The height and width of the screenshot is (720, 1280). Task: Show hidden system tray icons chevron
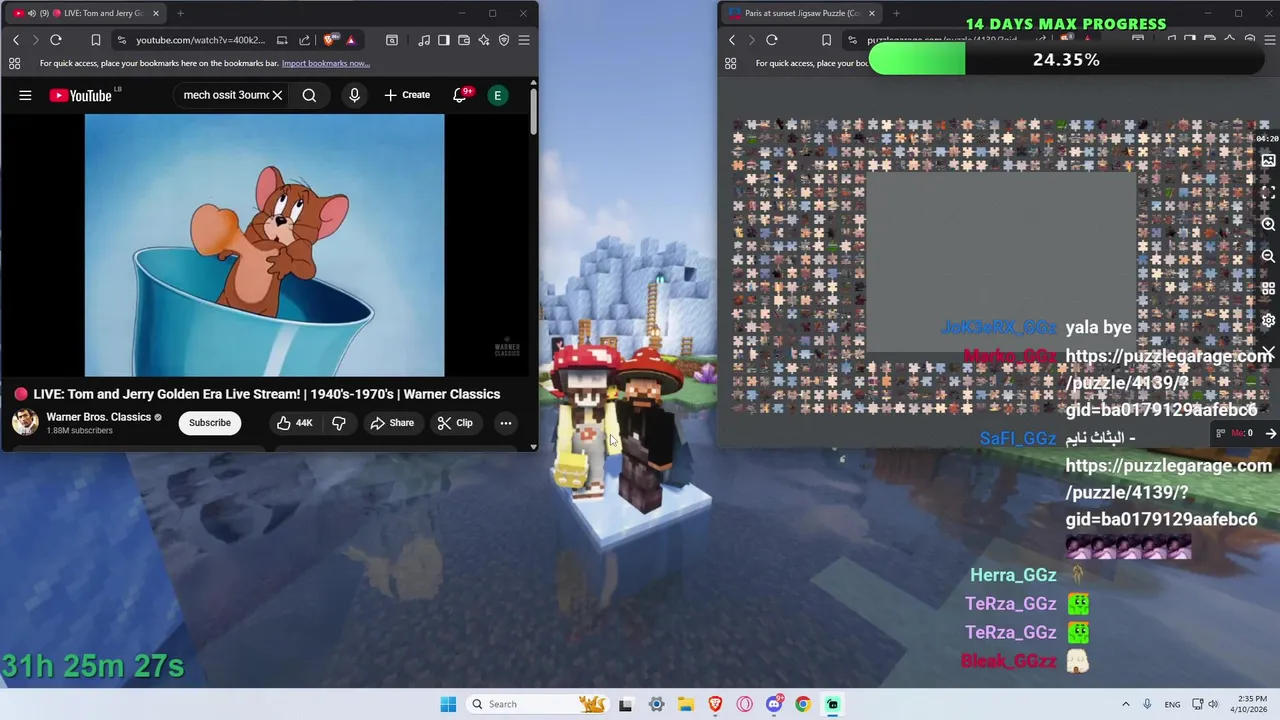coord(1125,704)
